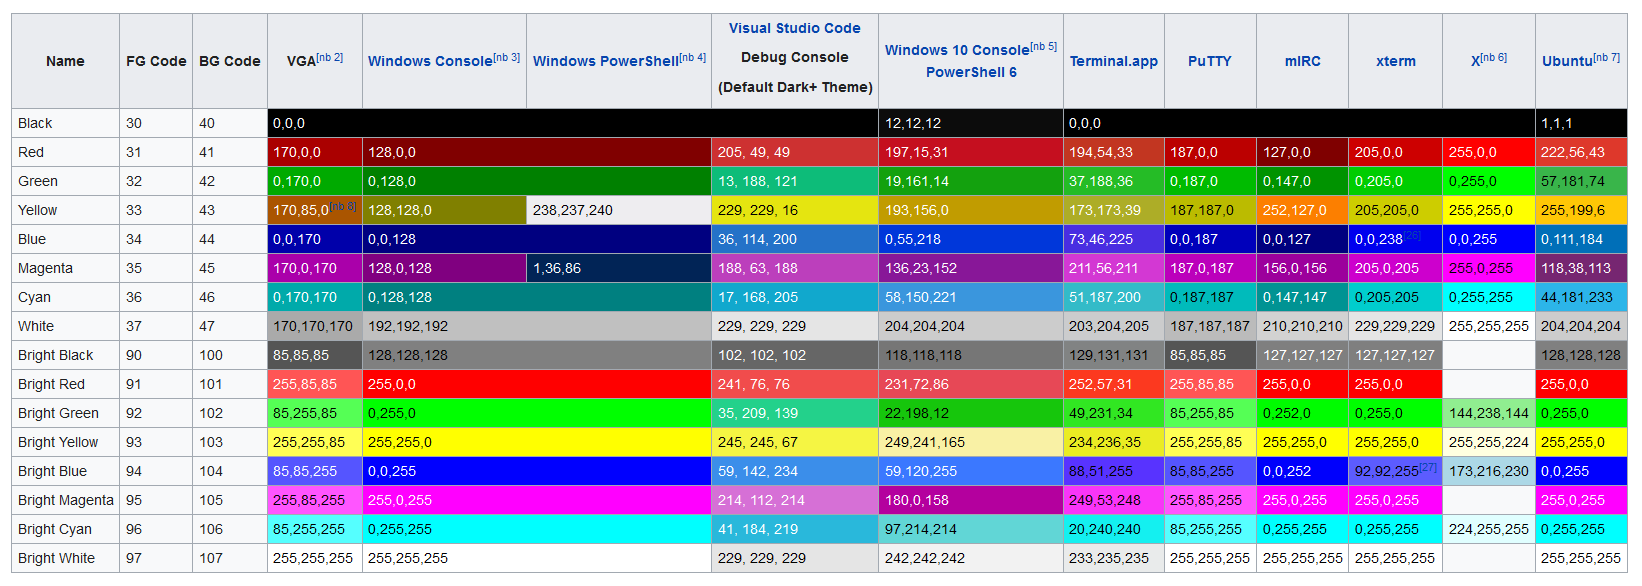The image size is (1642, 586).
Task: Open footnote nb 3 beside Windows Console
Action: coord(507,57)
